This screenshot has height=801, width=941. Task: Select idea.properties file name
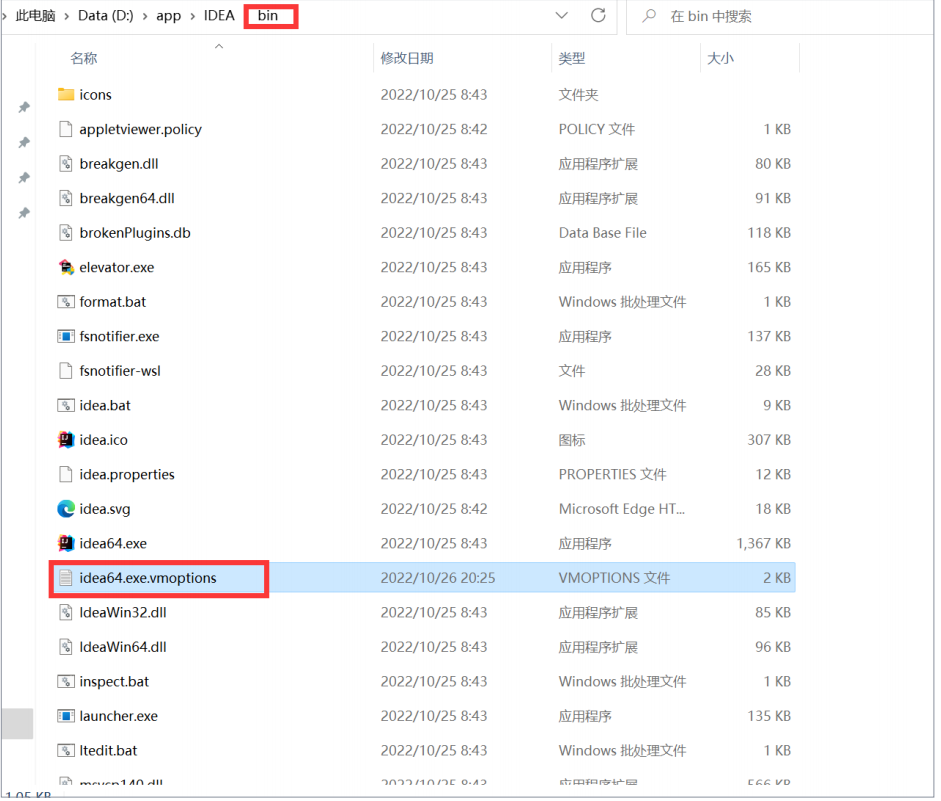point(127,475)
